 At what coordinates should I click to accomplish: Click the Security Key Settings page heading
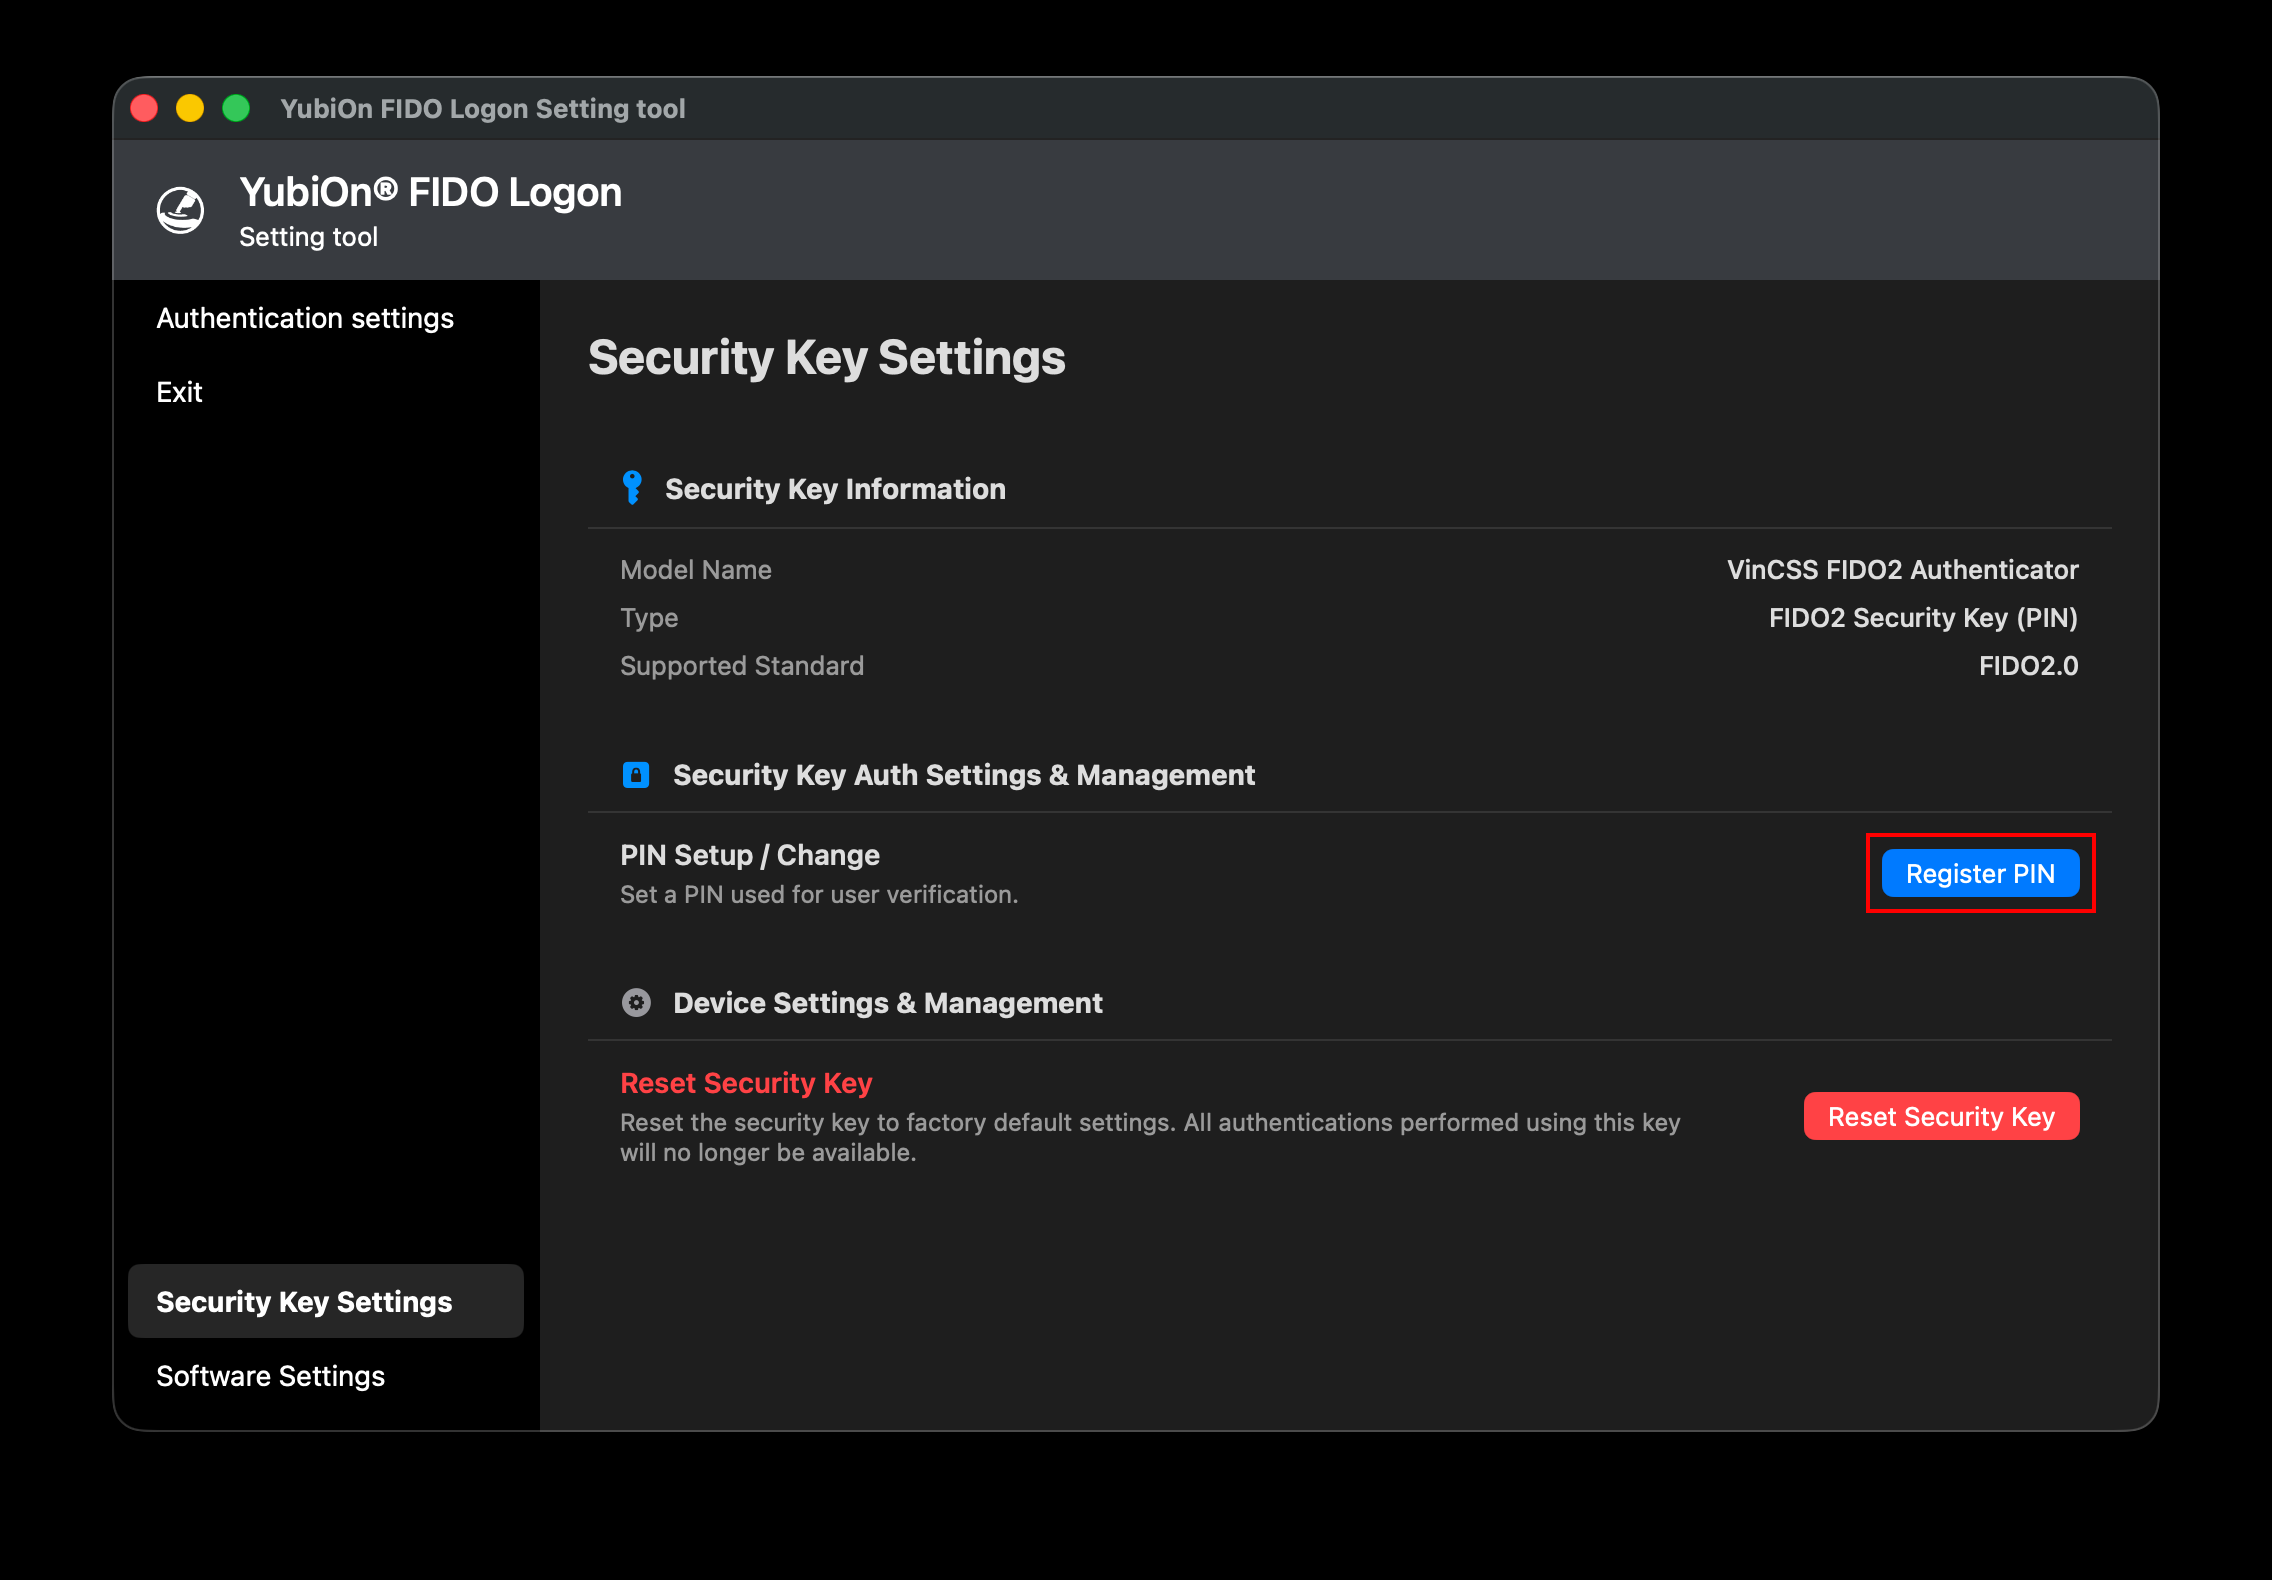(826, 358)
